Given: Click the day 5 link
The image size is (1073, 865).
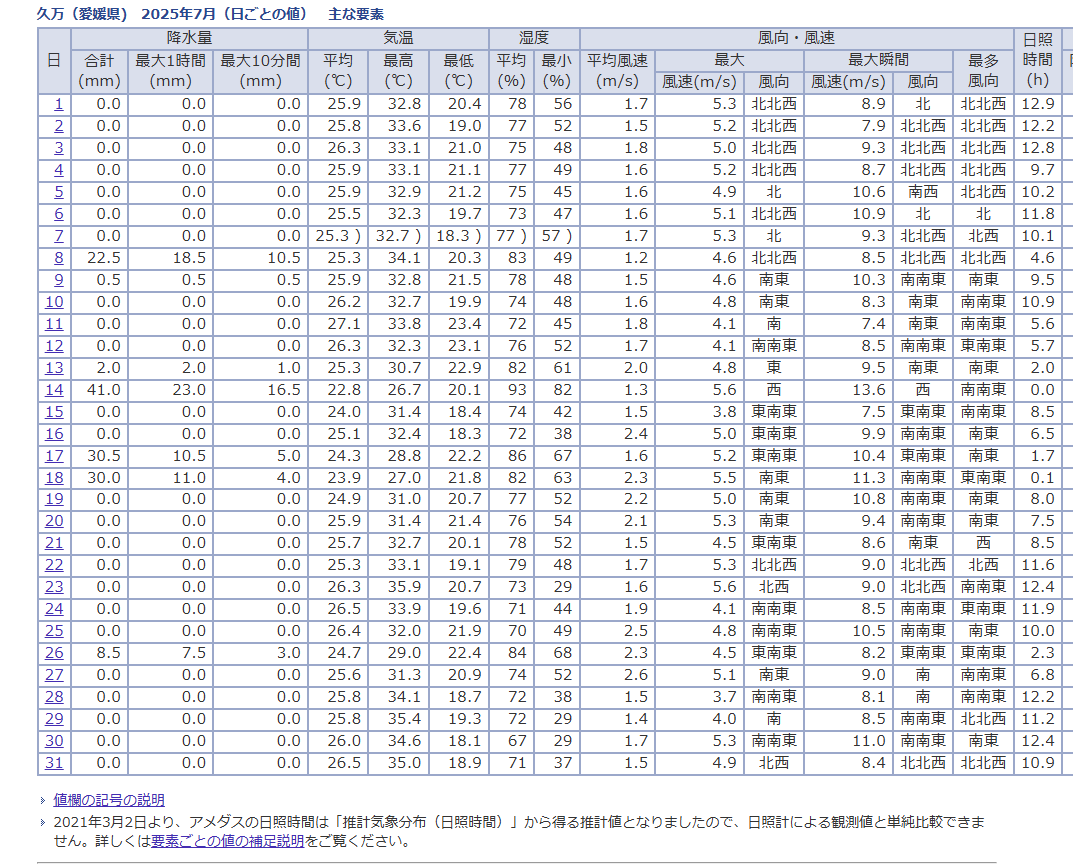Looking at the screenshot, I should 58,192.
